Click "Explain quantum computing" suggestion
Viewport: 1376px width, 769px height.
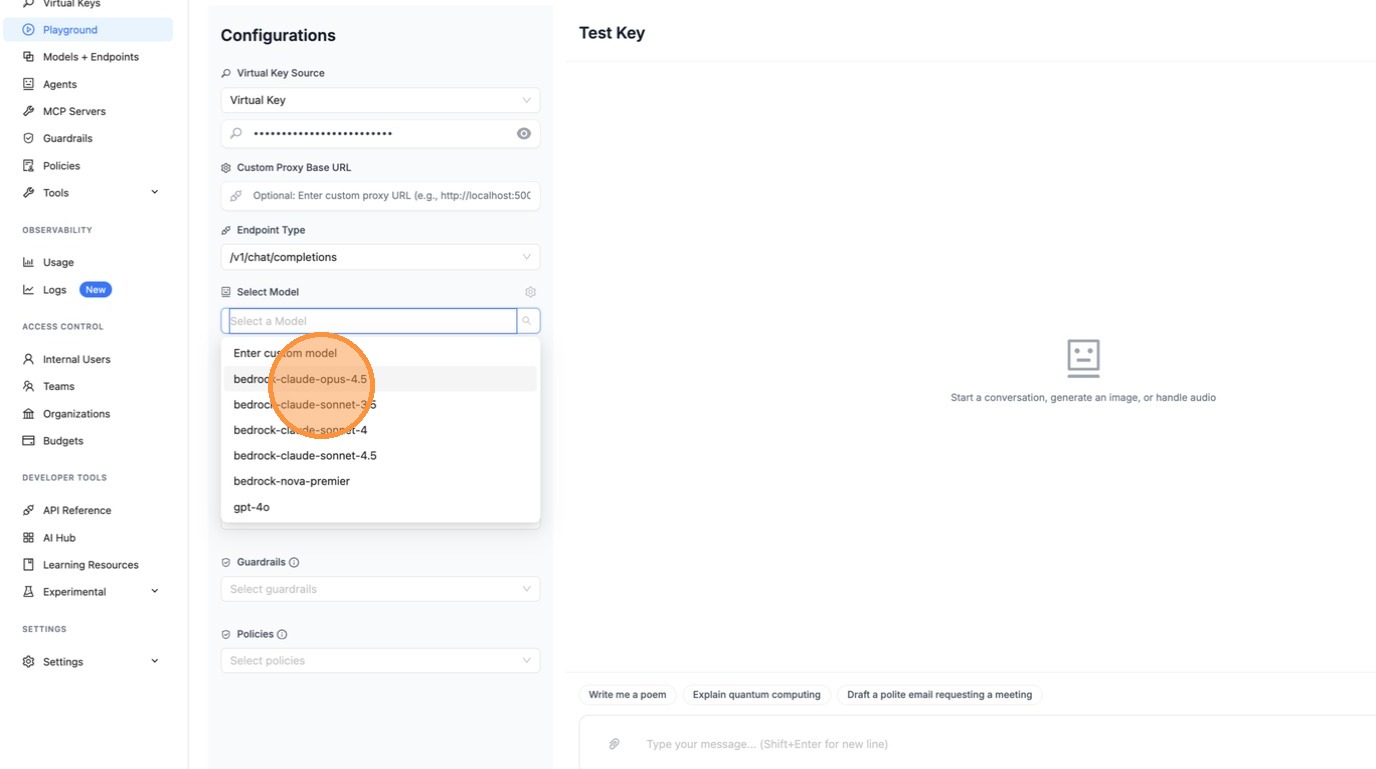pyautogui.click(x=756, y=694)
